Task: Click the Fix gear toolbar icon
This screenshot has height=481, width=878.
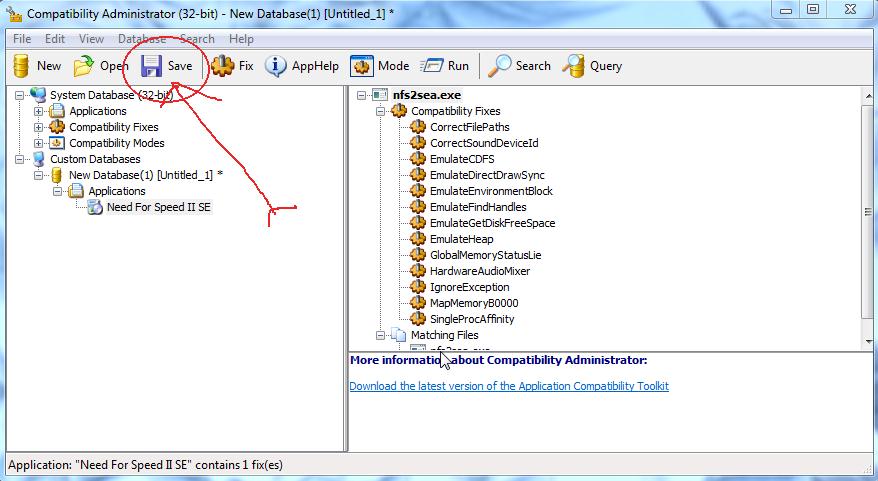Action: (222, 66)
